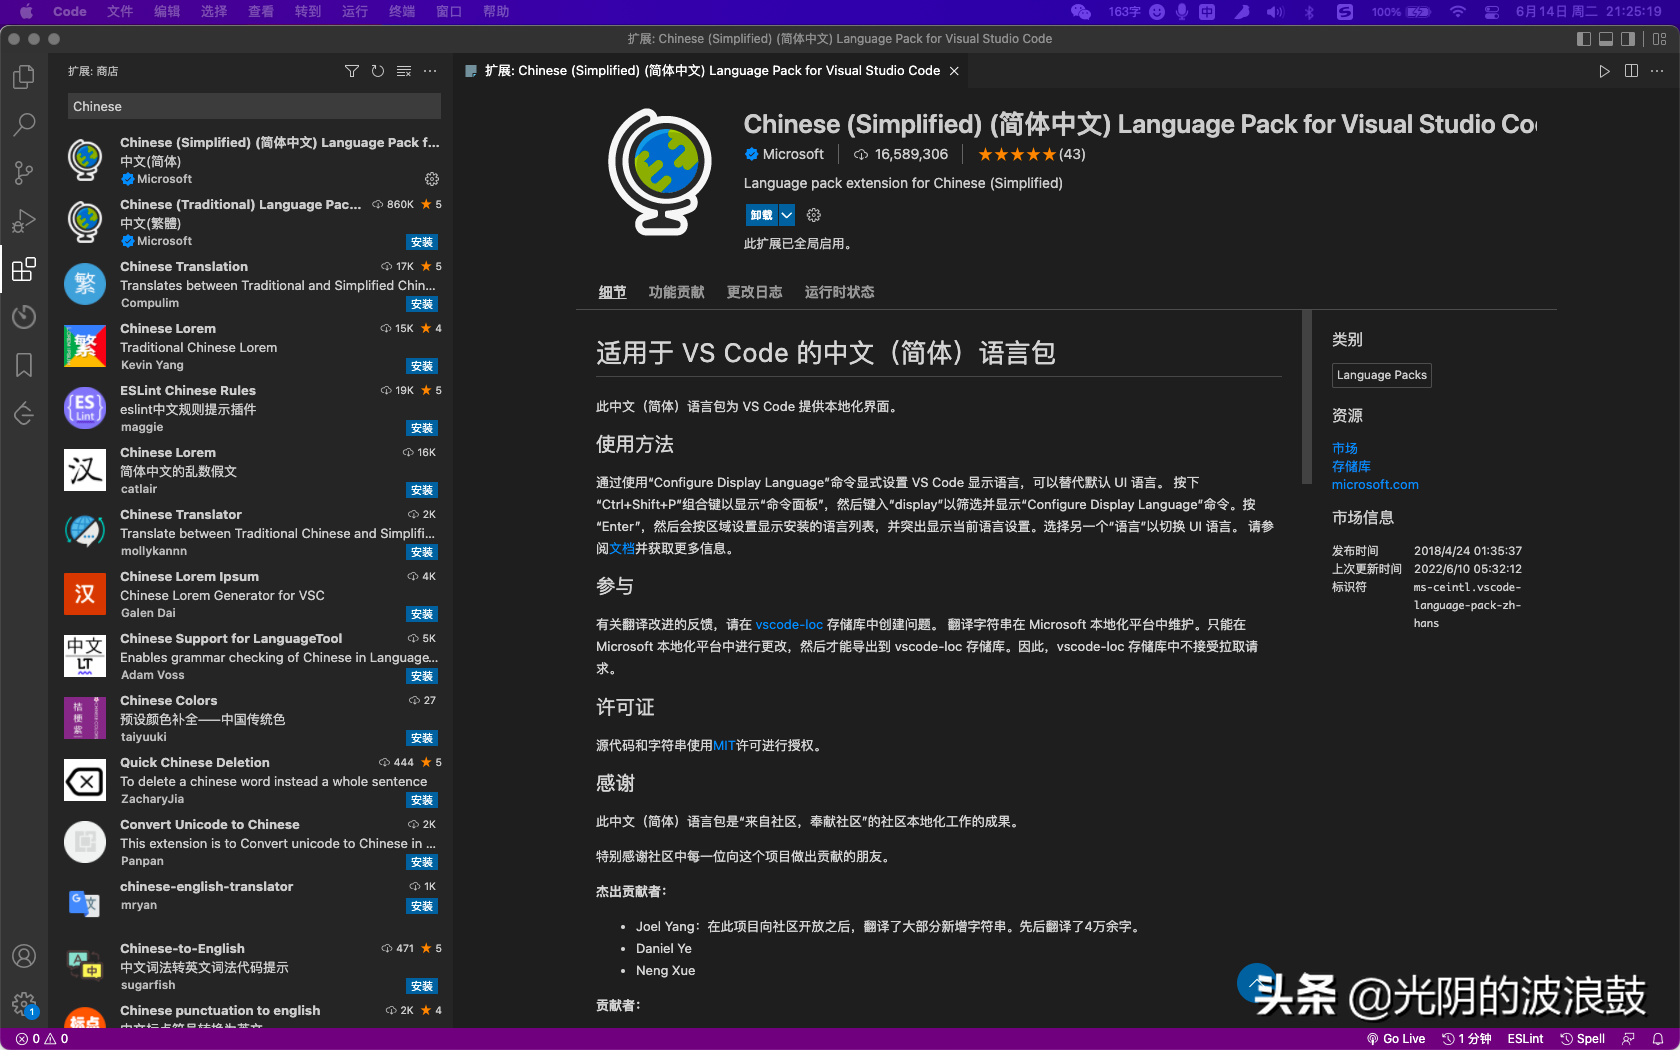
Task: Click the Language Packs category tag
Action: coord(1382,375)
